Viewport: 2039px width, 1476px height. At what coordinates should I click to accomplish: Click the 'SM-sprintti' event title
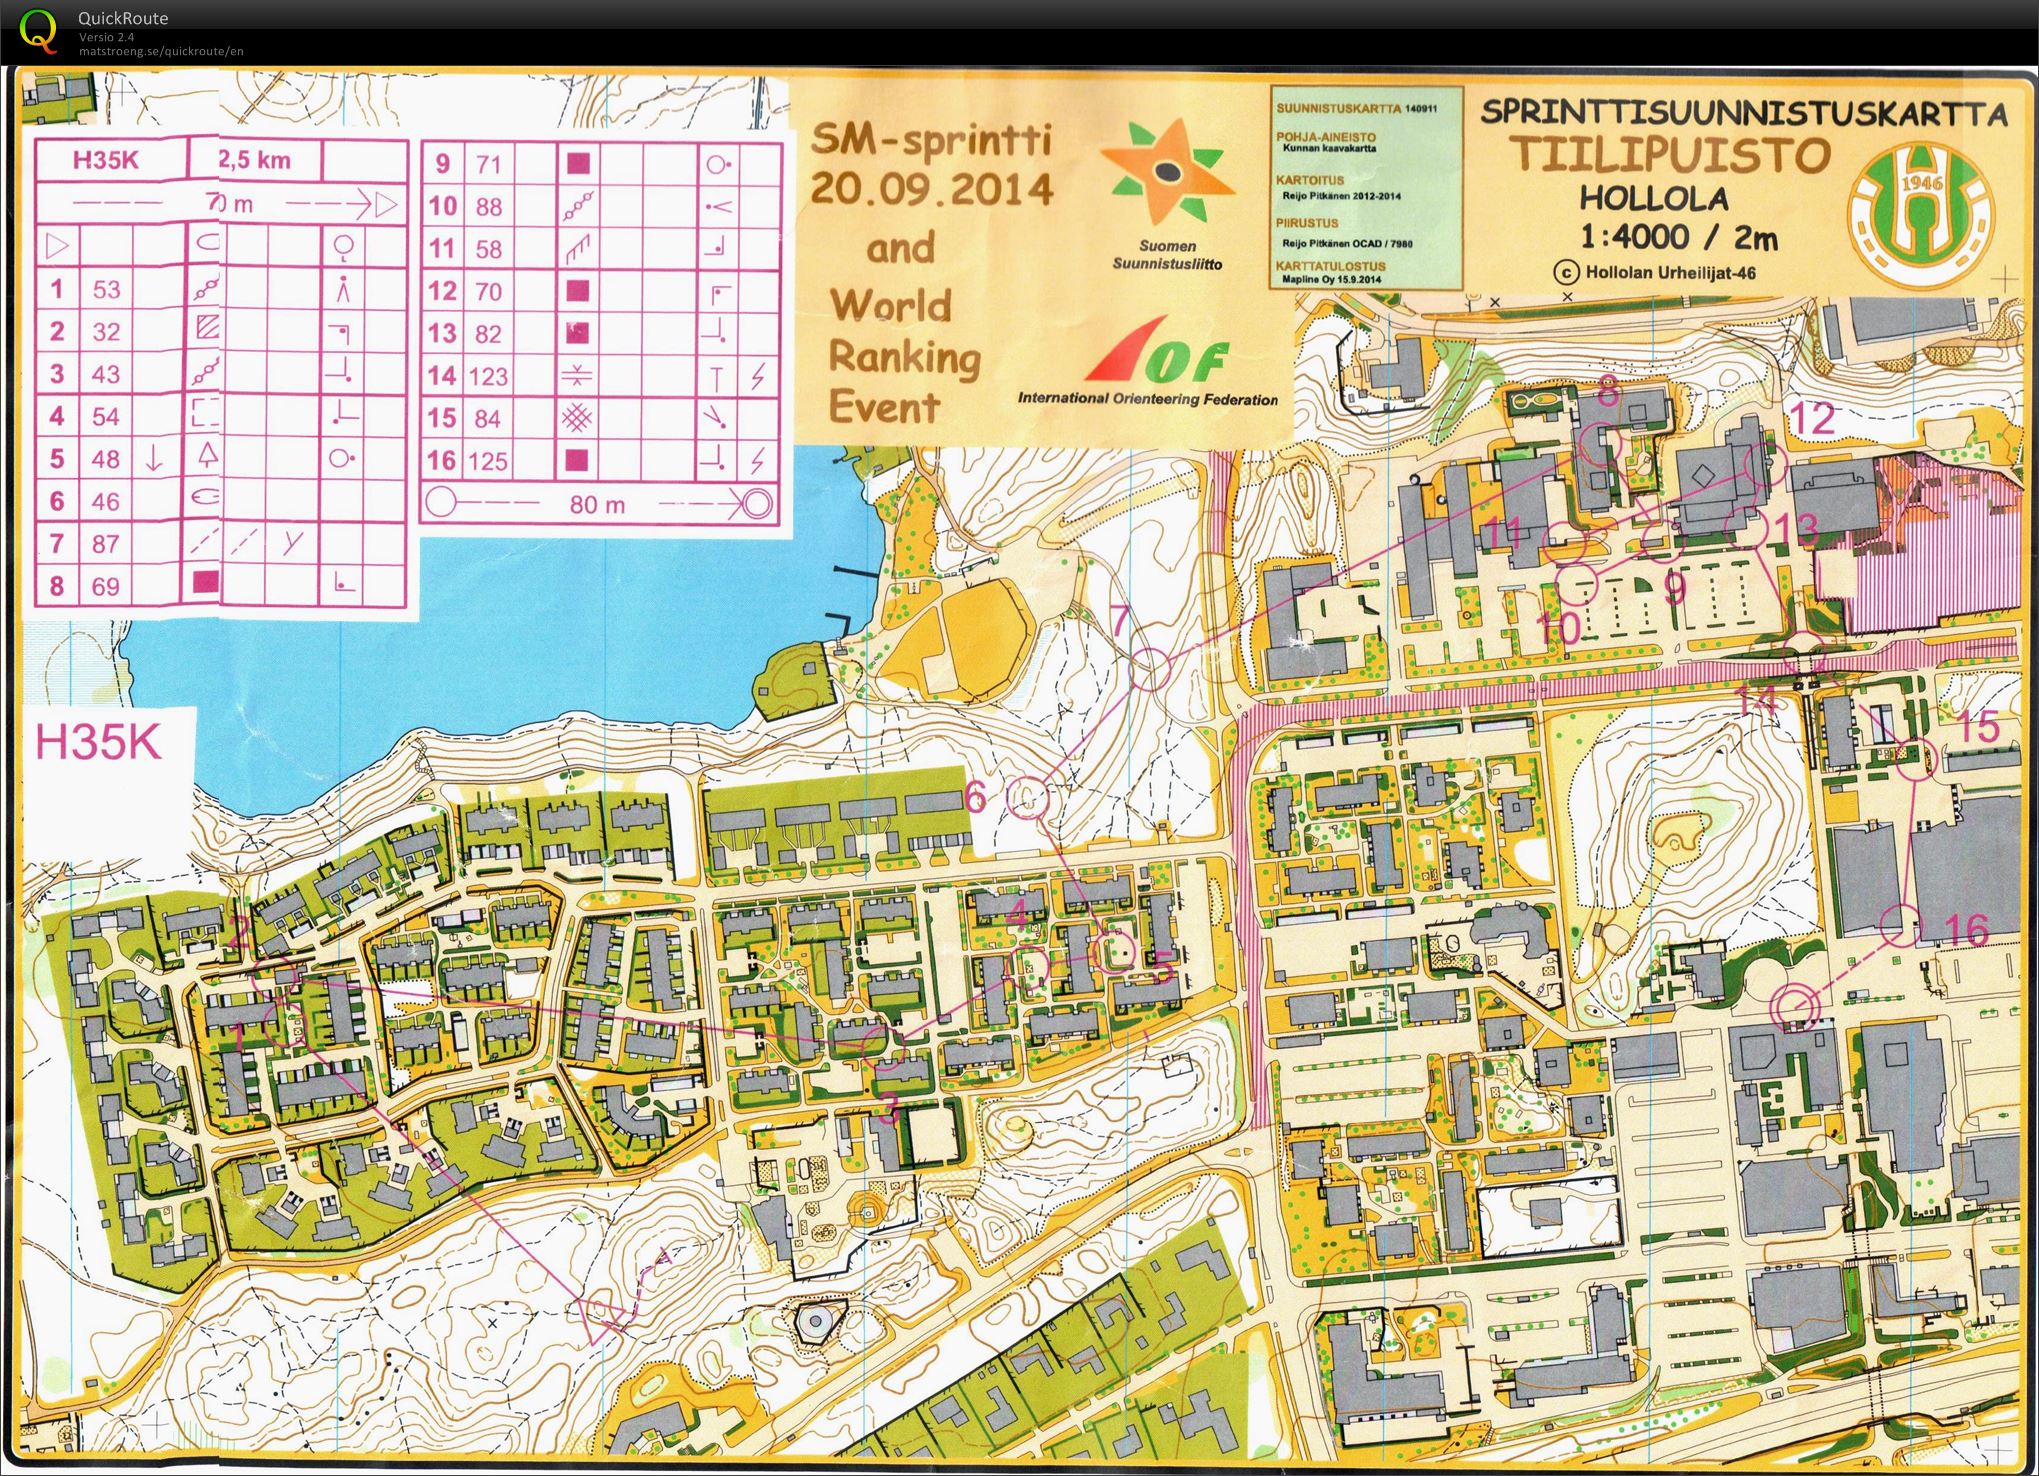(930, 138)
